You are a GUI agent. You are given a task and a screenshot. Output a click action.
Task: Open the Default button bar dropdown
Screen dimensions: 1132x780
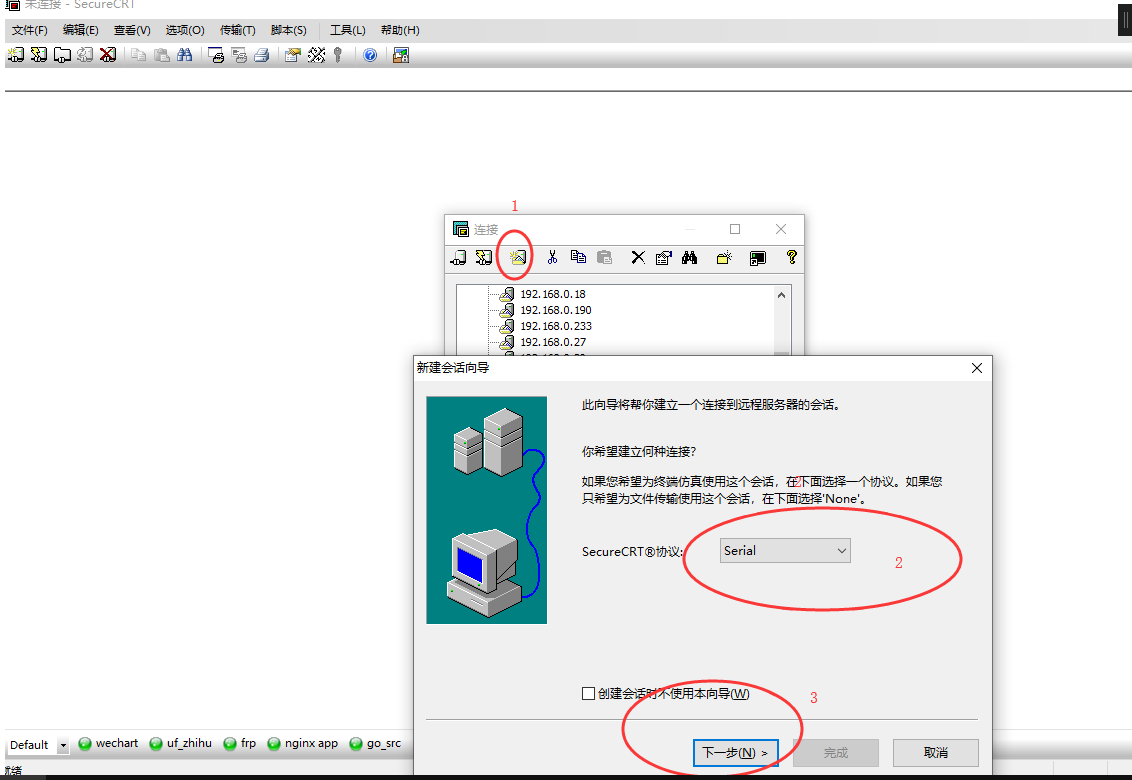[63, 745]
